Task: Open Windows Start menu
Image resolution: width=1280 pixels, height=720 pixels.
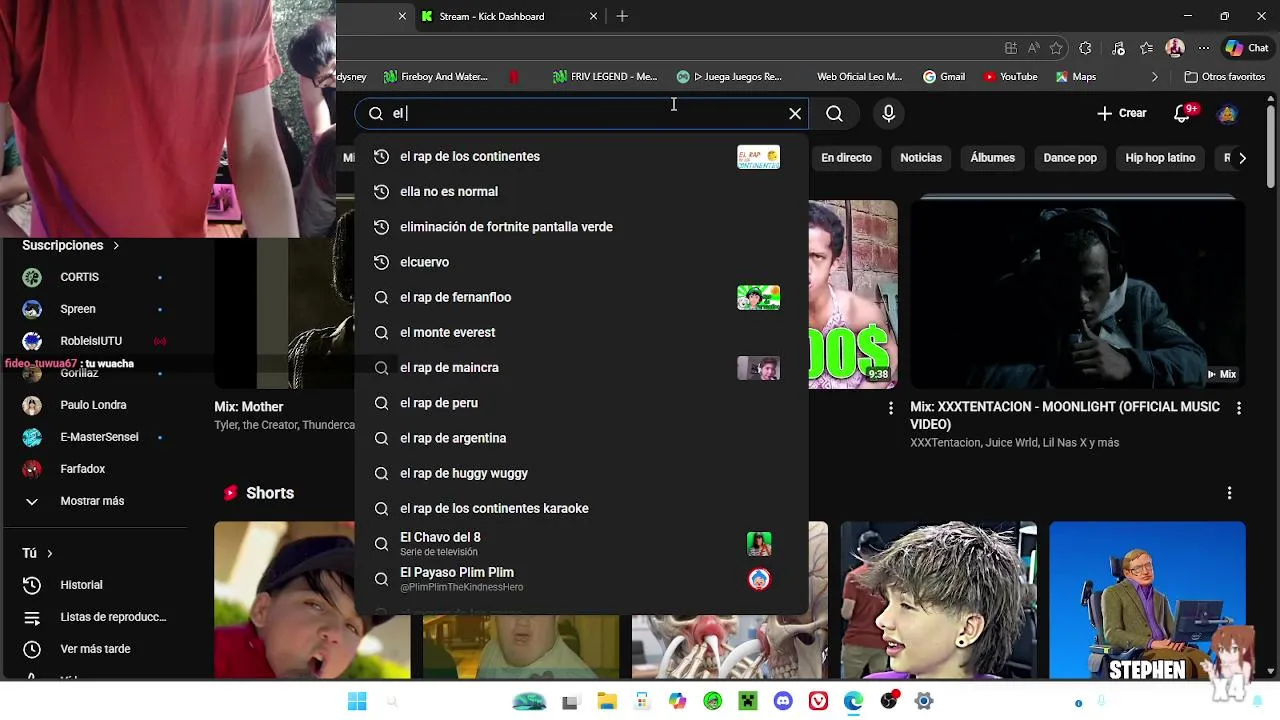Action: [357, 702]
